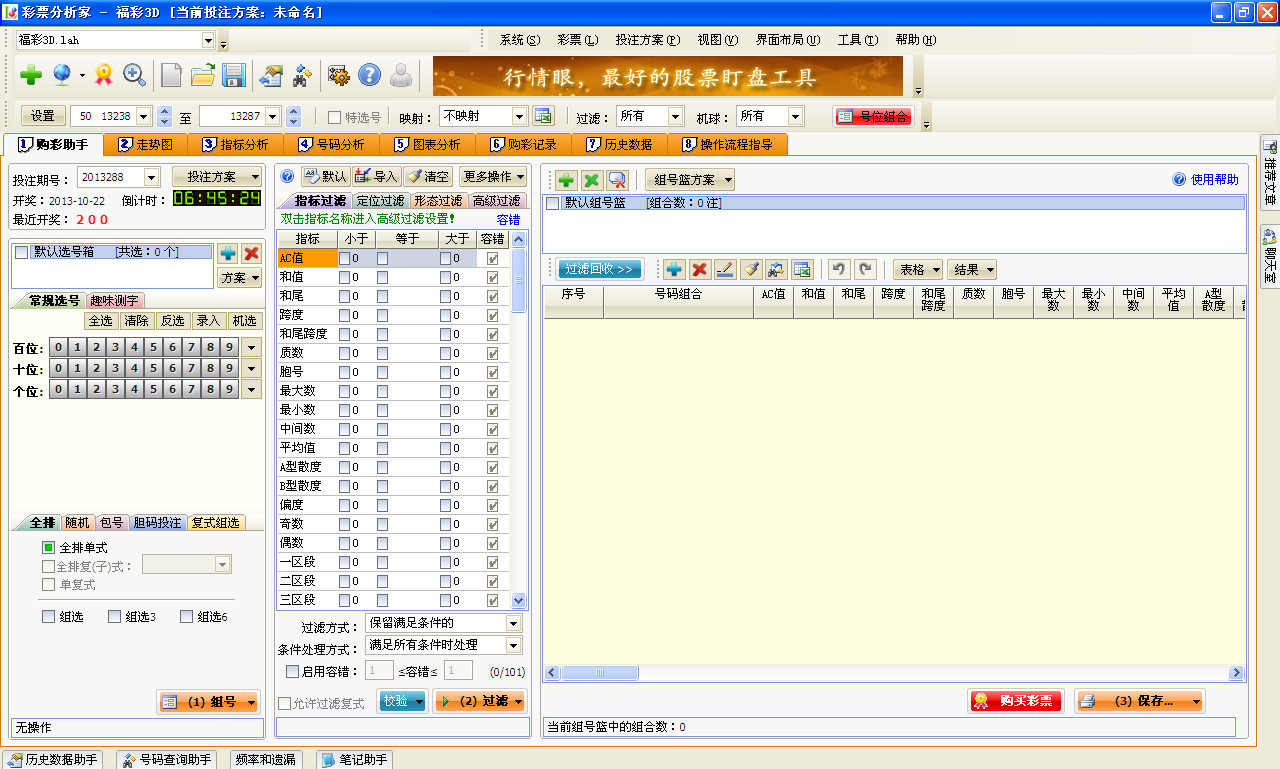Click the 清空 eraser icon in the filter panel
This screenshot has width=1280, height=769.
[428, 177]
